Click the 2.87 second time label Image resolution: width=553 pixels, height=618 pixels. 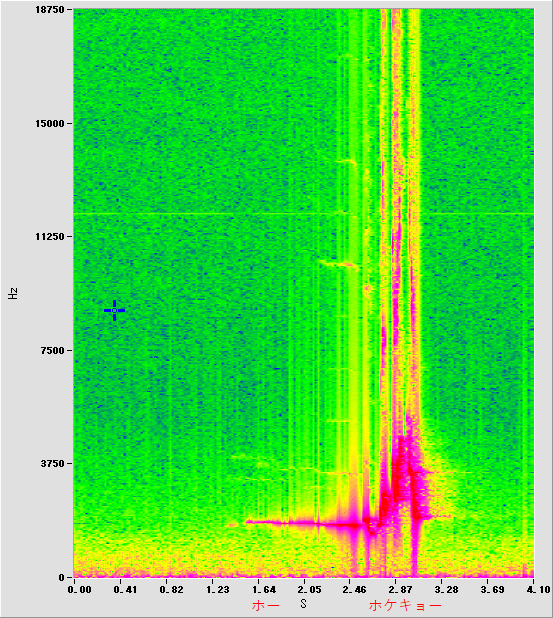point(400,590)
